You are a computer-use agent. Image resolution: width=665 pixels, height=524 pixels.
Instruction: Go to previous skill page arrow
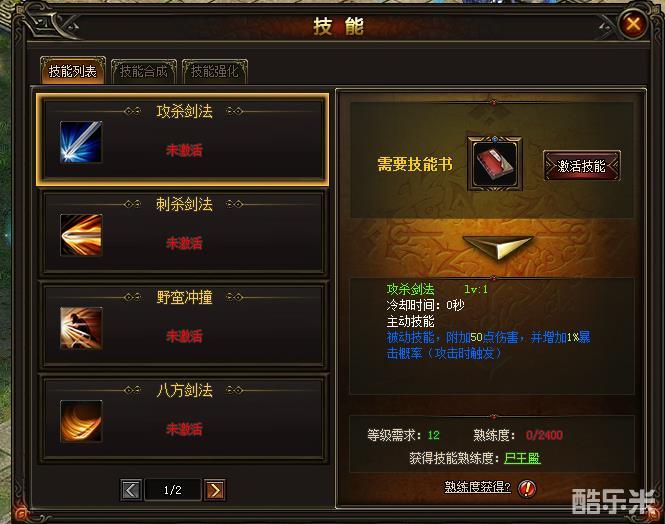coord(131,490)
